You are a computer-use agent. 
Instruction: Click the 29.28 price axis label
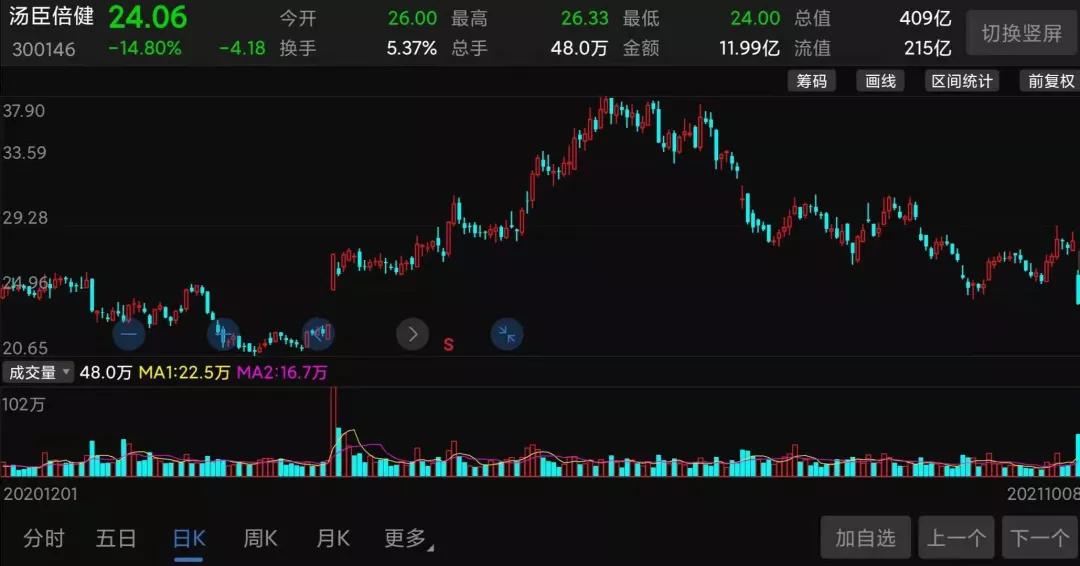(25, 218)
